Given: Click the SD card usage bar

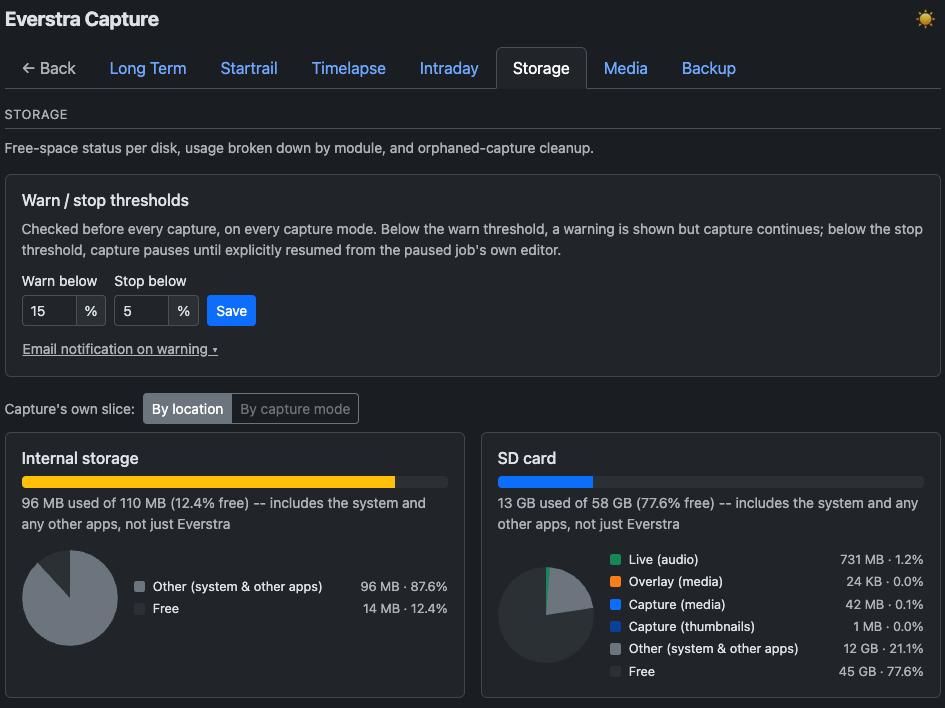Looking at the screenshot, I should tap(711, 482).
